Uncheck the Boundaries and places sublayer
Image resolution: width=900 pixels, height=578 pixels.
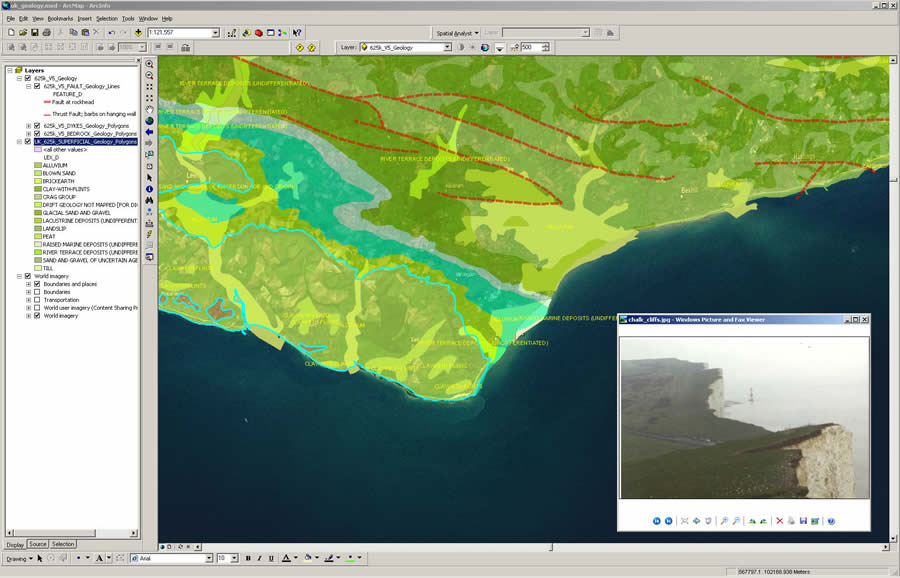pos(37,284)
